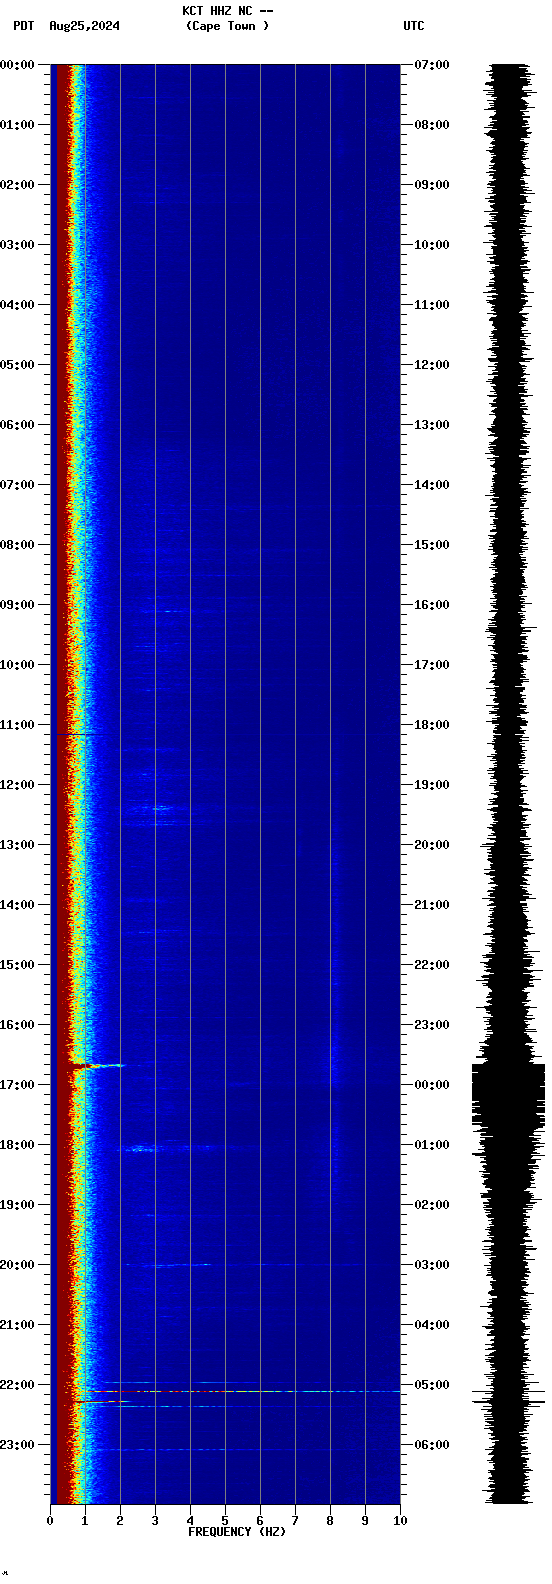Click the frequency axis tick label 10
Screen dimensions: 552x1584
(x=400, y=1521)
